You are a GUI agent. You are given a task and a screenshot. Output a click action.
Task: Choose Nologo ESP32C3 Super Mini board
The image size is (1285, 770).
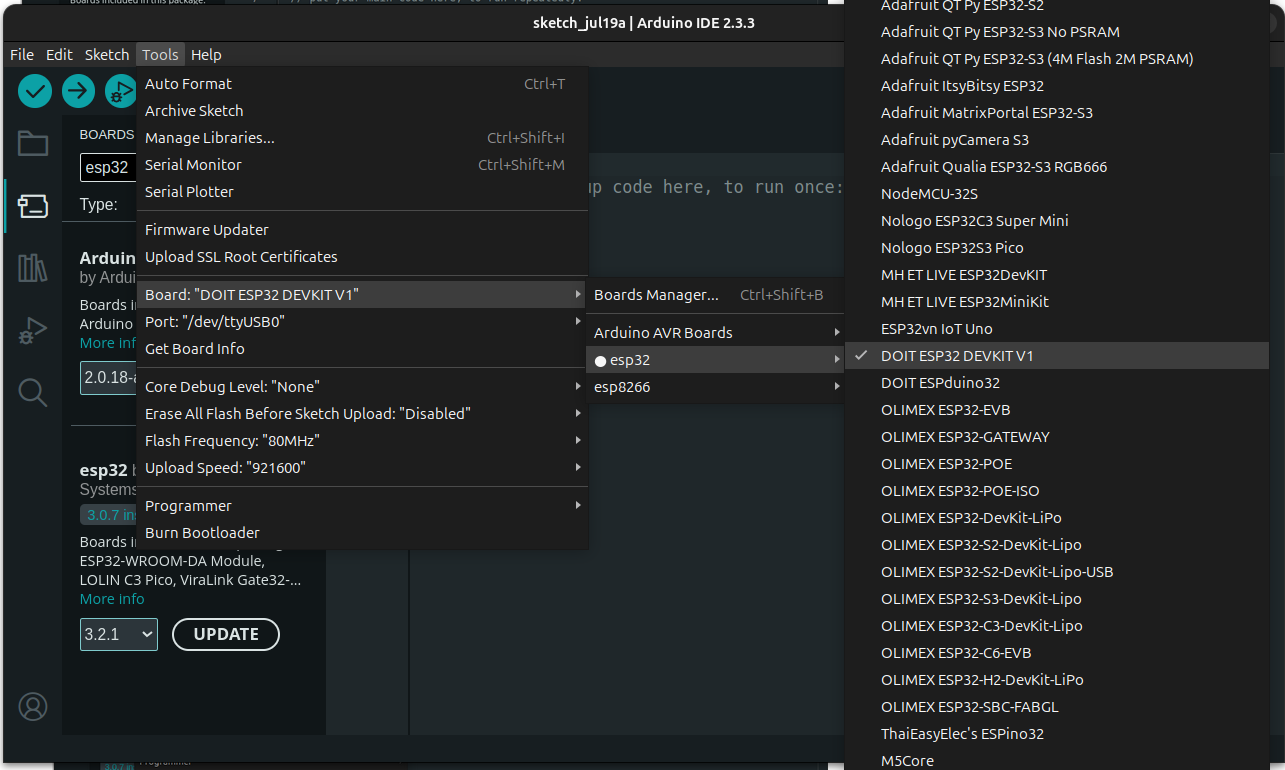(x=1056, y=221)
